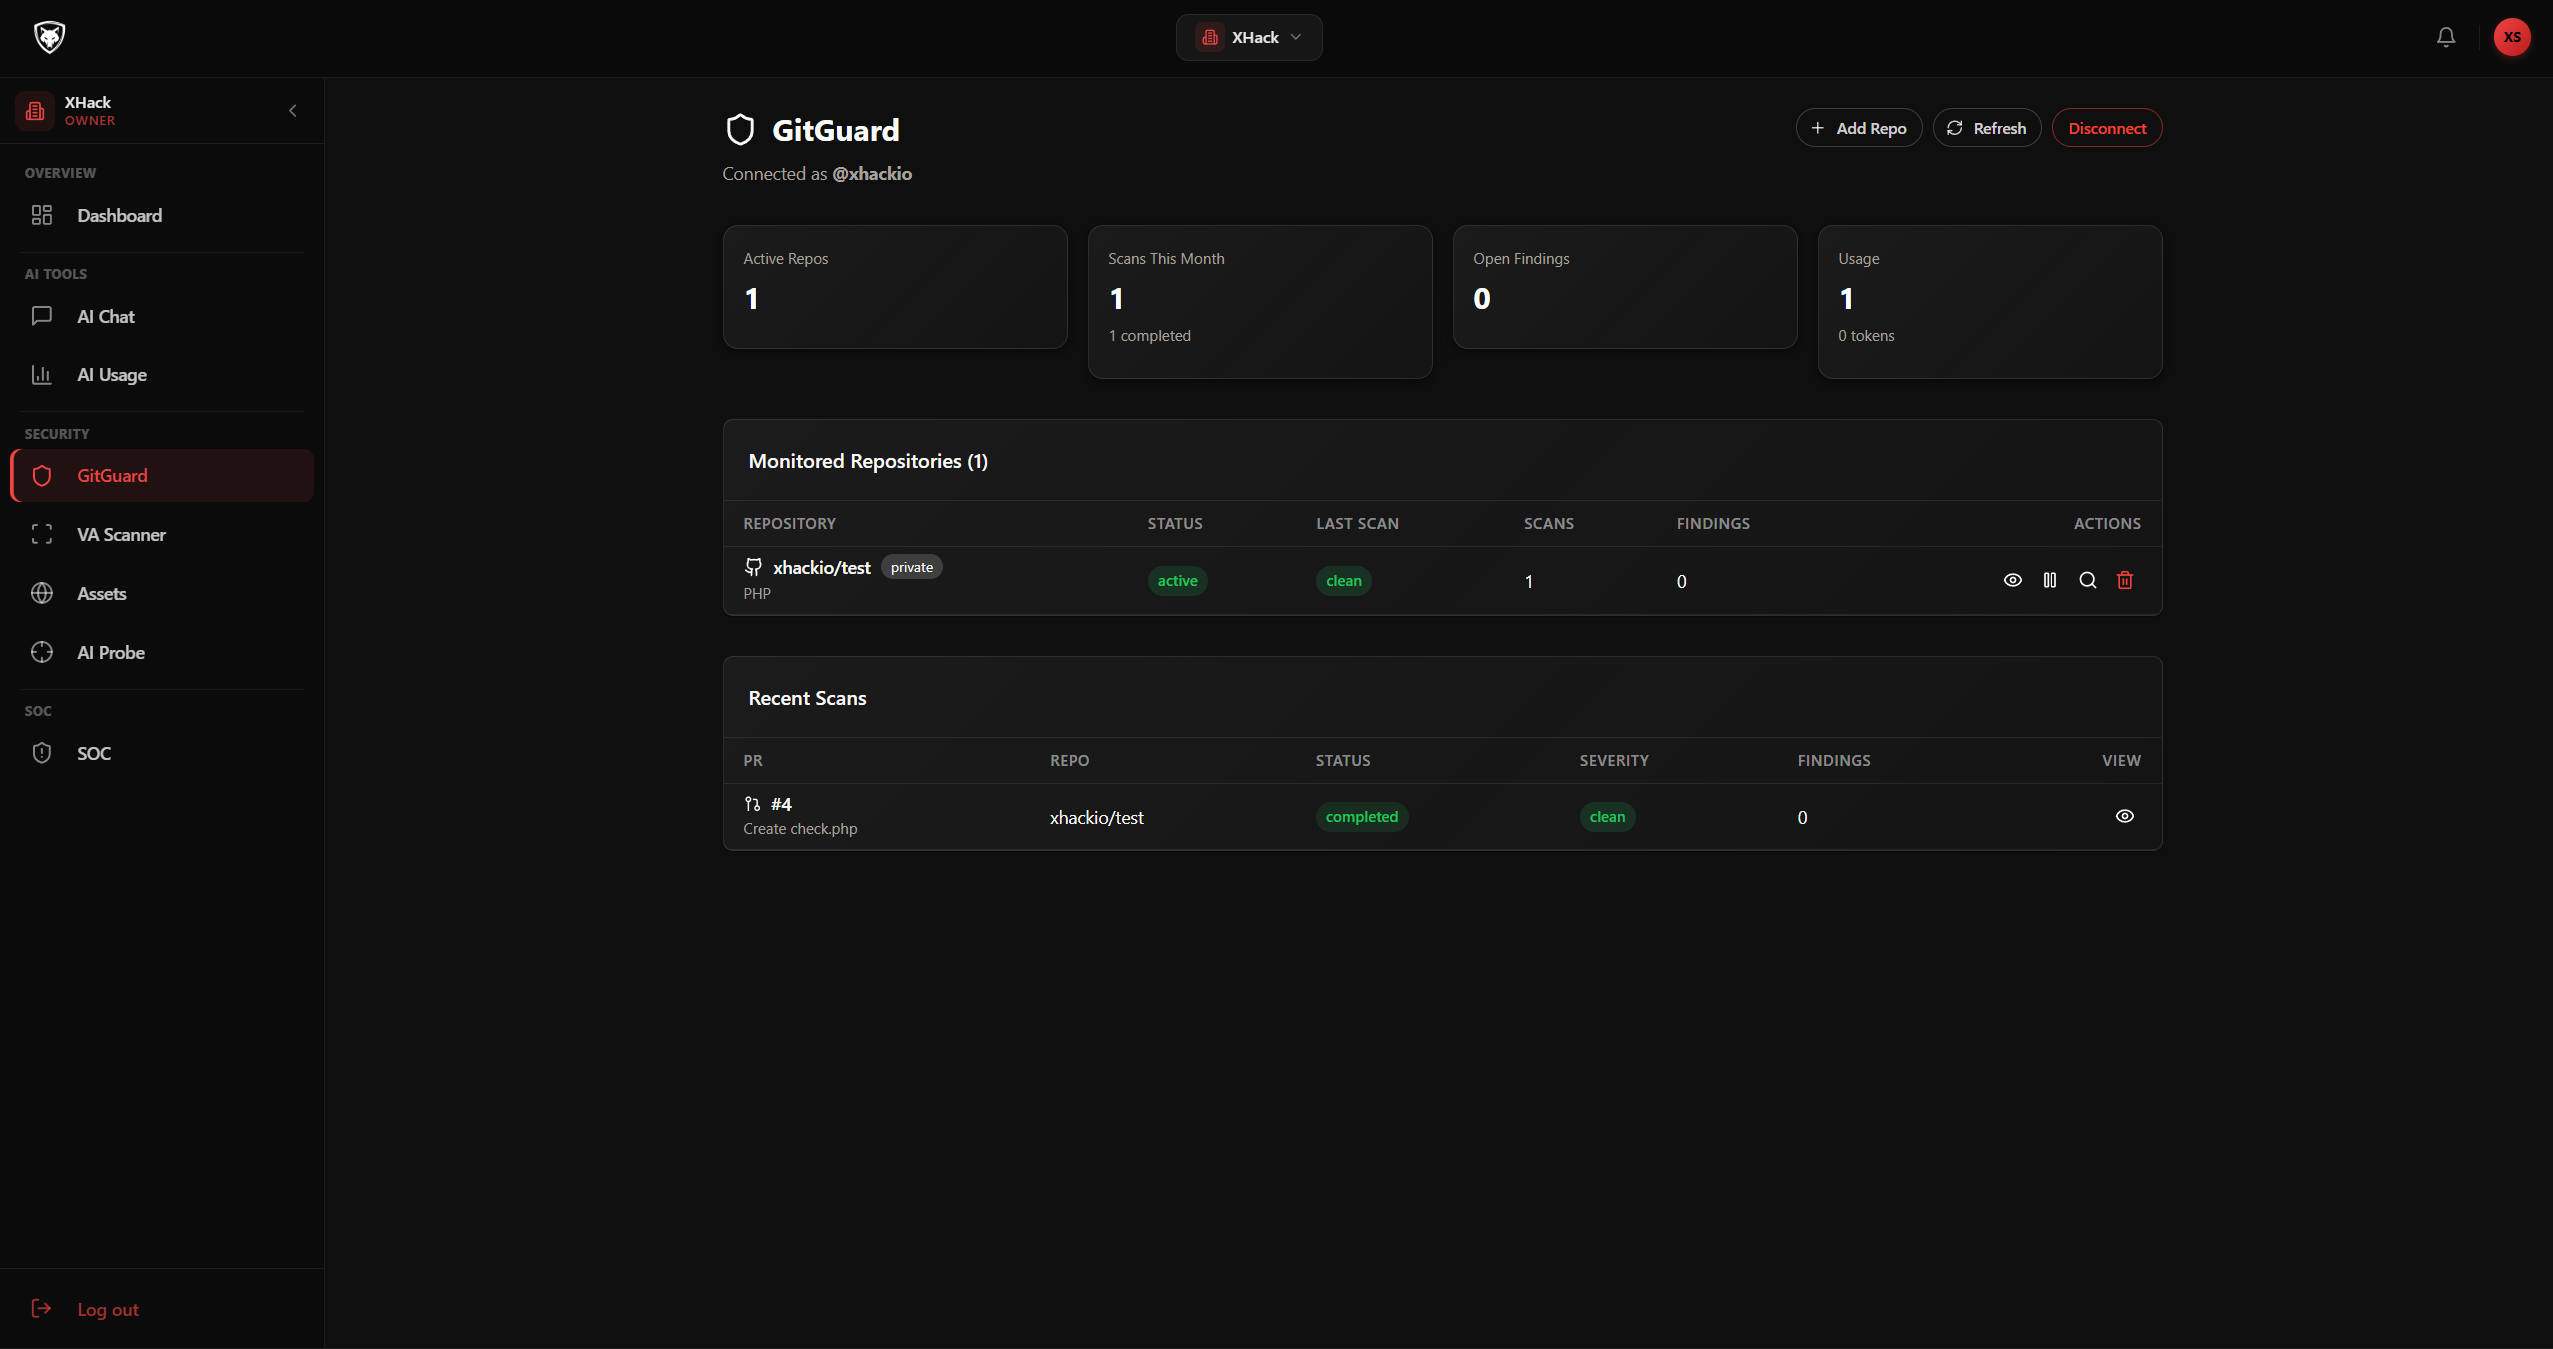Click the xhackio/test repo cell in Recent Scans
This screenshot has width=2553, height=1349.
click(1096, 817)
